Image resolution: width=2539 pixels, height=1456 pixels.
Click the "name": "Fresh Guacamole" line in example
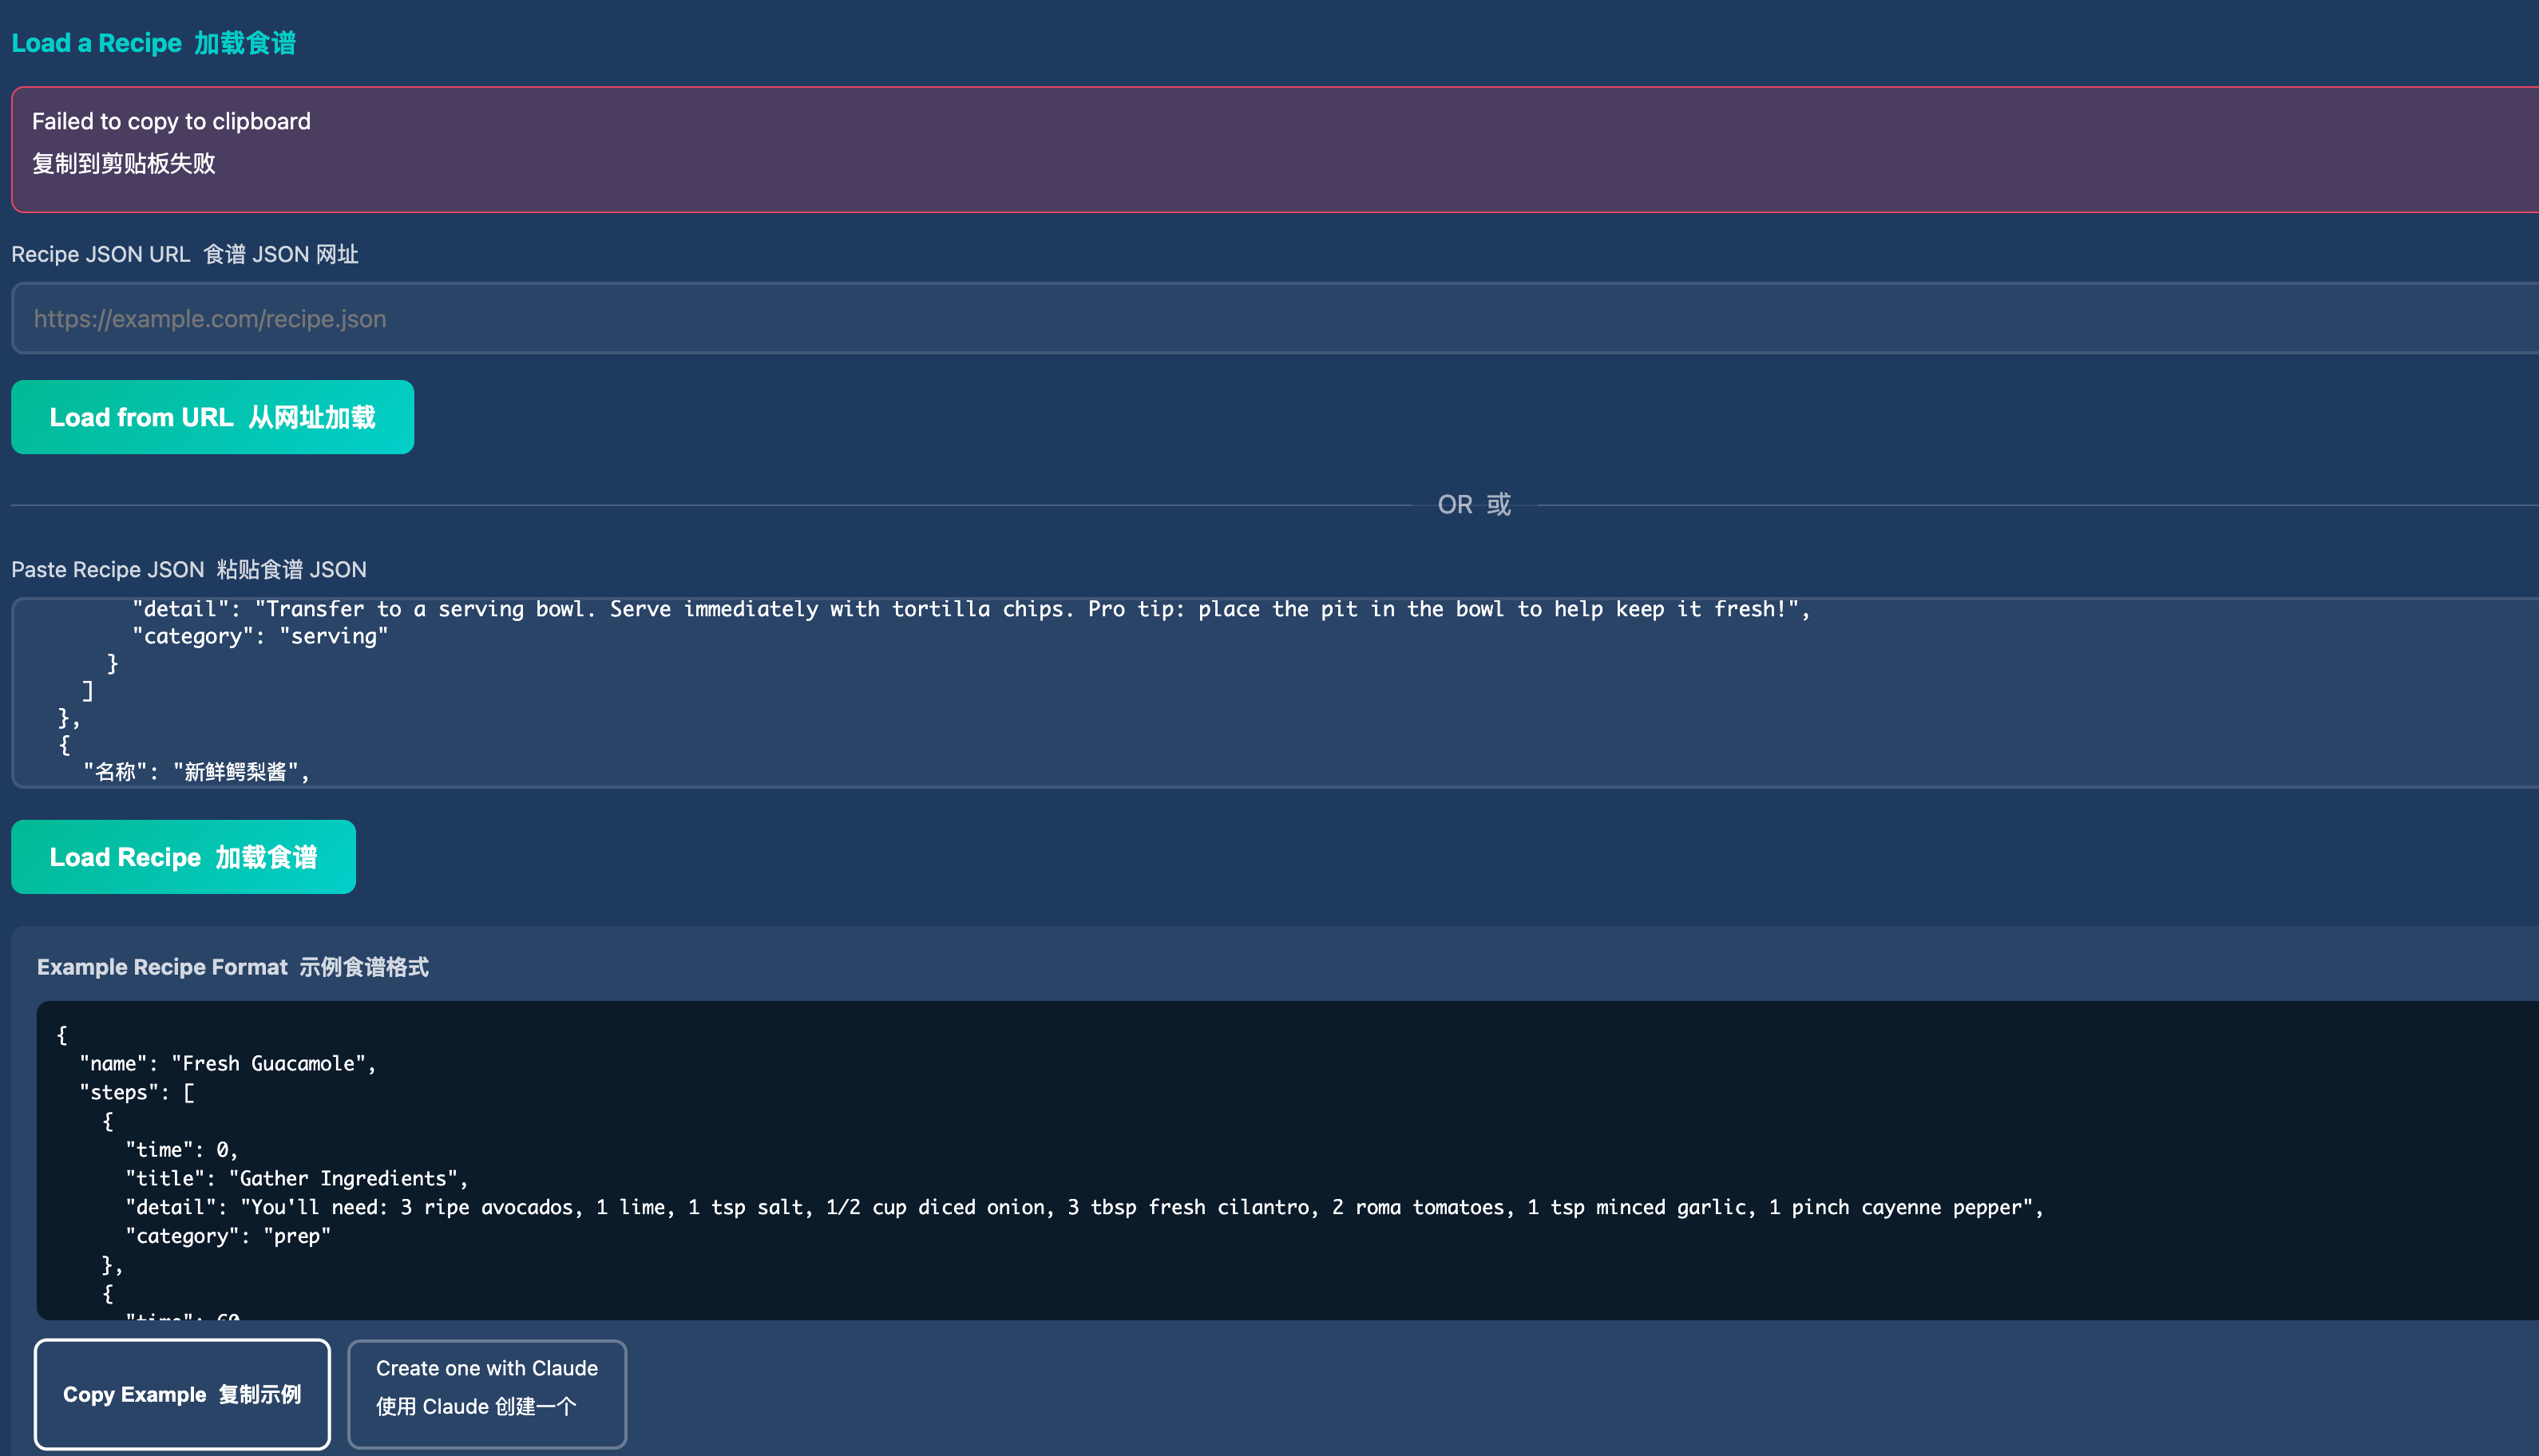click(227, 1063)
